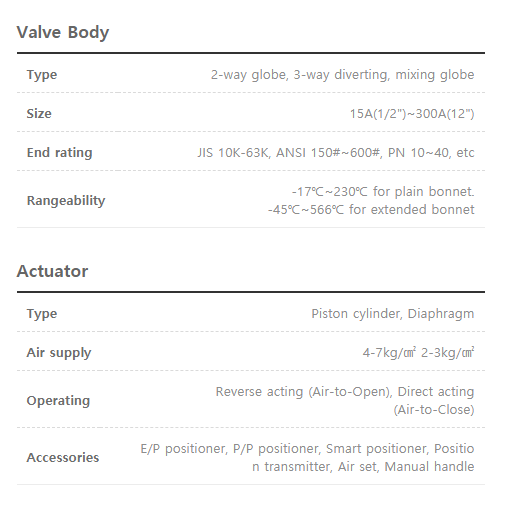Click the Operating row label

coord(58,401)
